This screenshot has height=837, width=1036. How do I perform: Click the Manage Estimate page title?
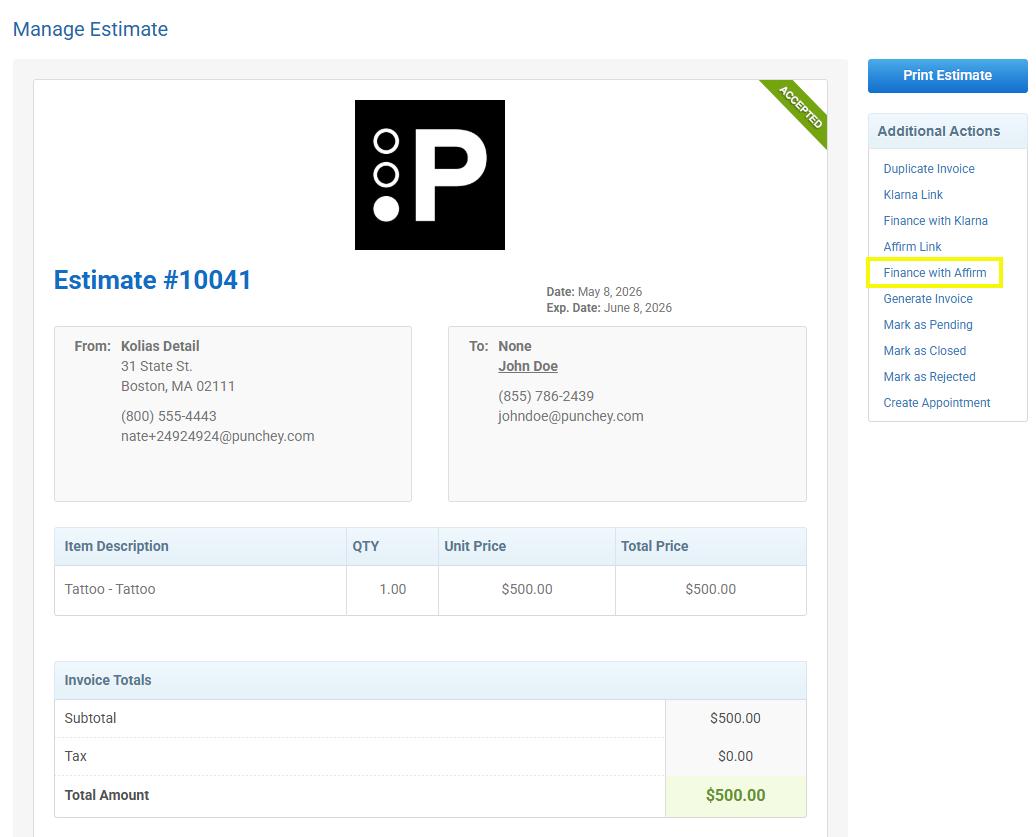point(91,29)
